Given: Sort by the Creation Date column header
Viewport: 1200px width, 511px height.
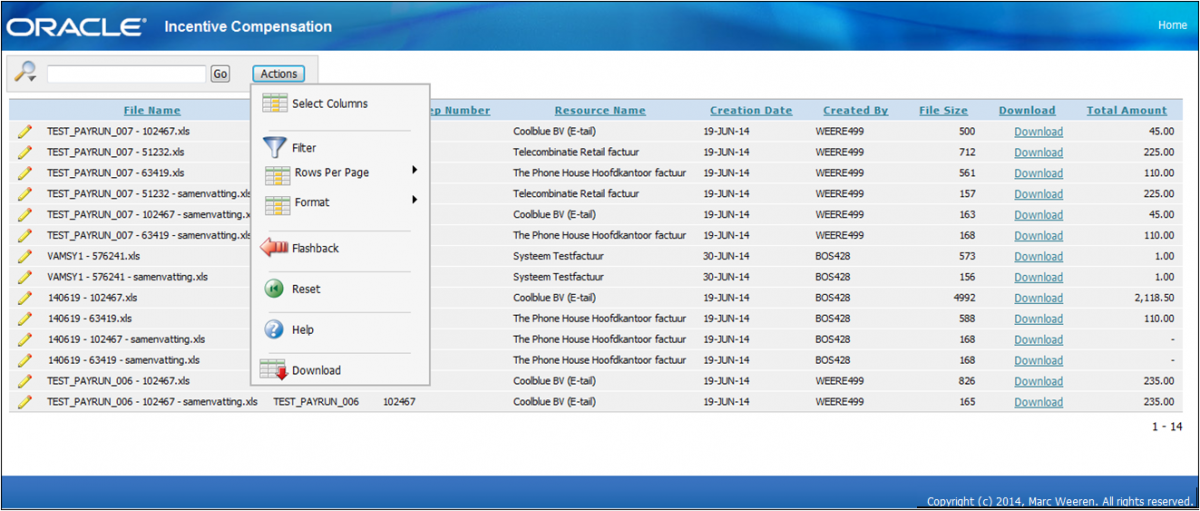Looking at the screenshot, I should 750,111.
